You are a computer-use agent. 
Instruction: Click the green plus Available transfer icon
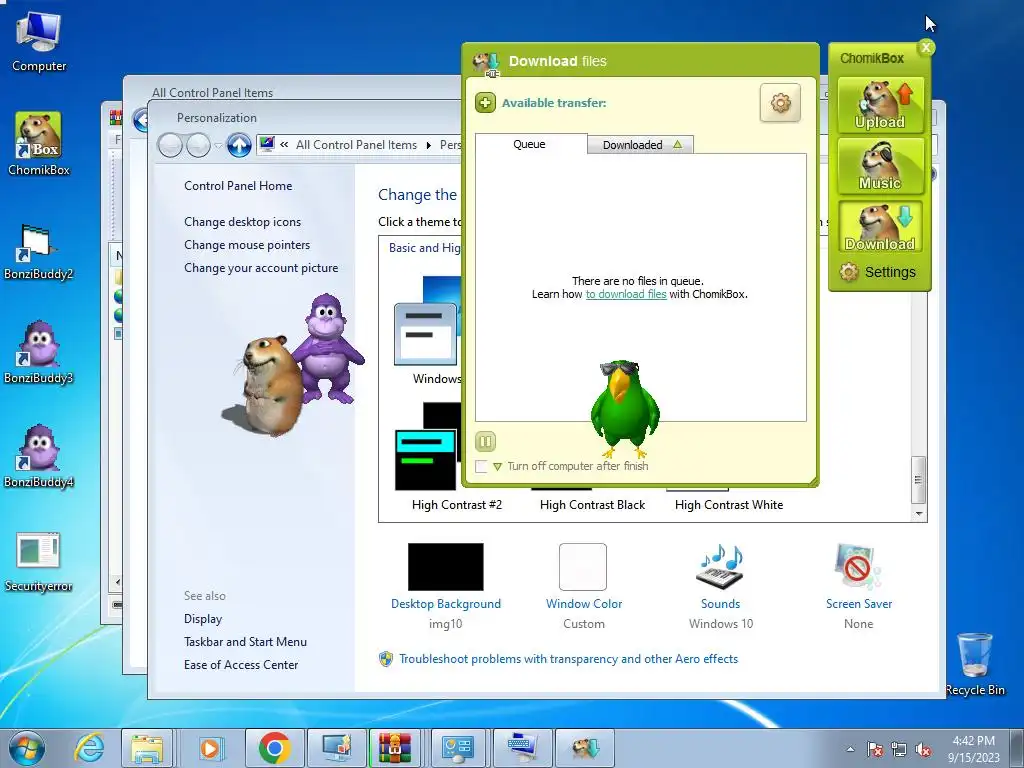tap(485, 103)
